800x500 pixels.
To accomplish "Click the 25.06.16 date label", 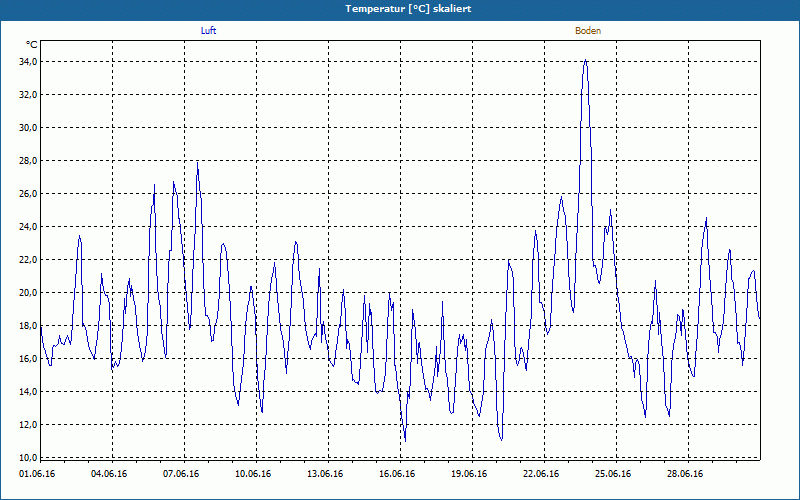I will click(613, 474).
